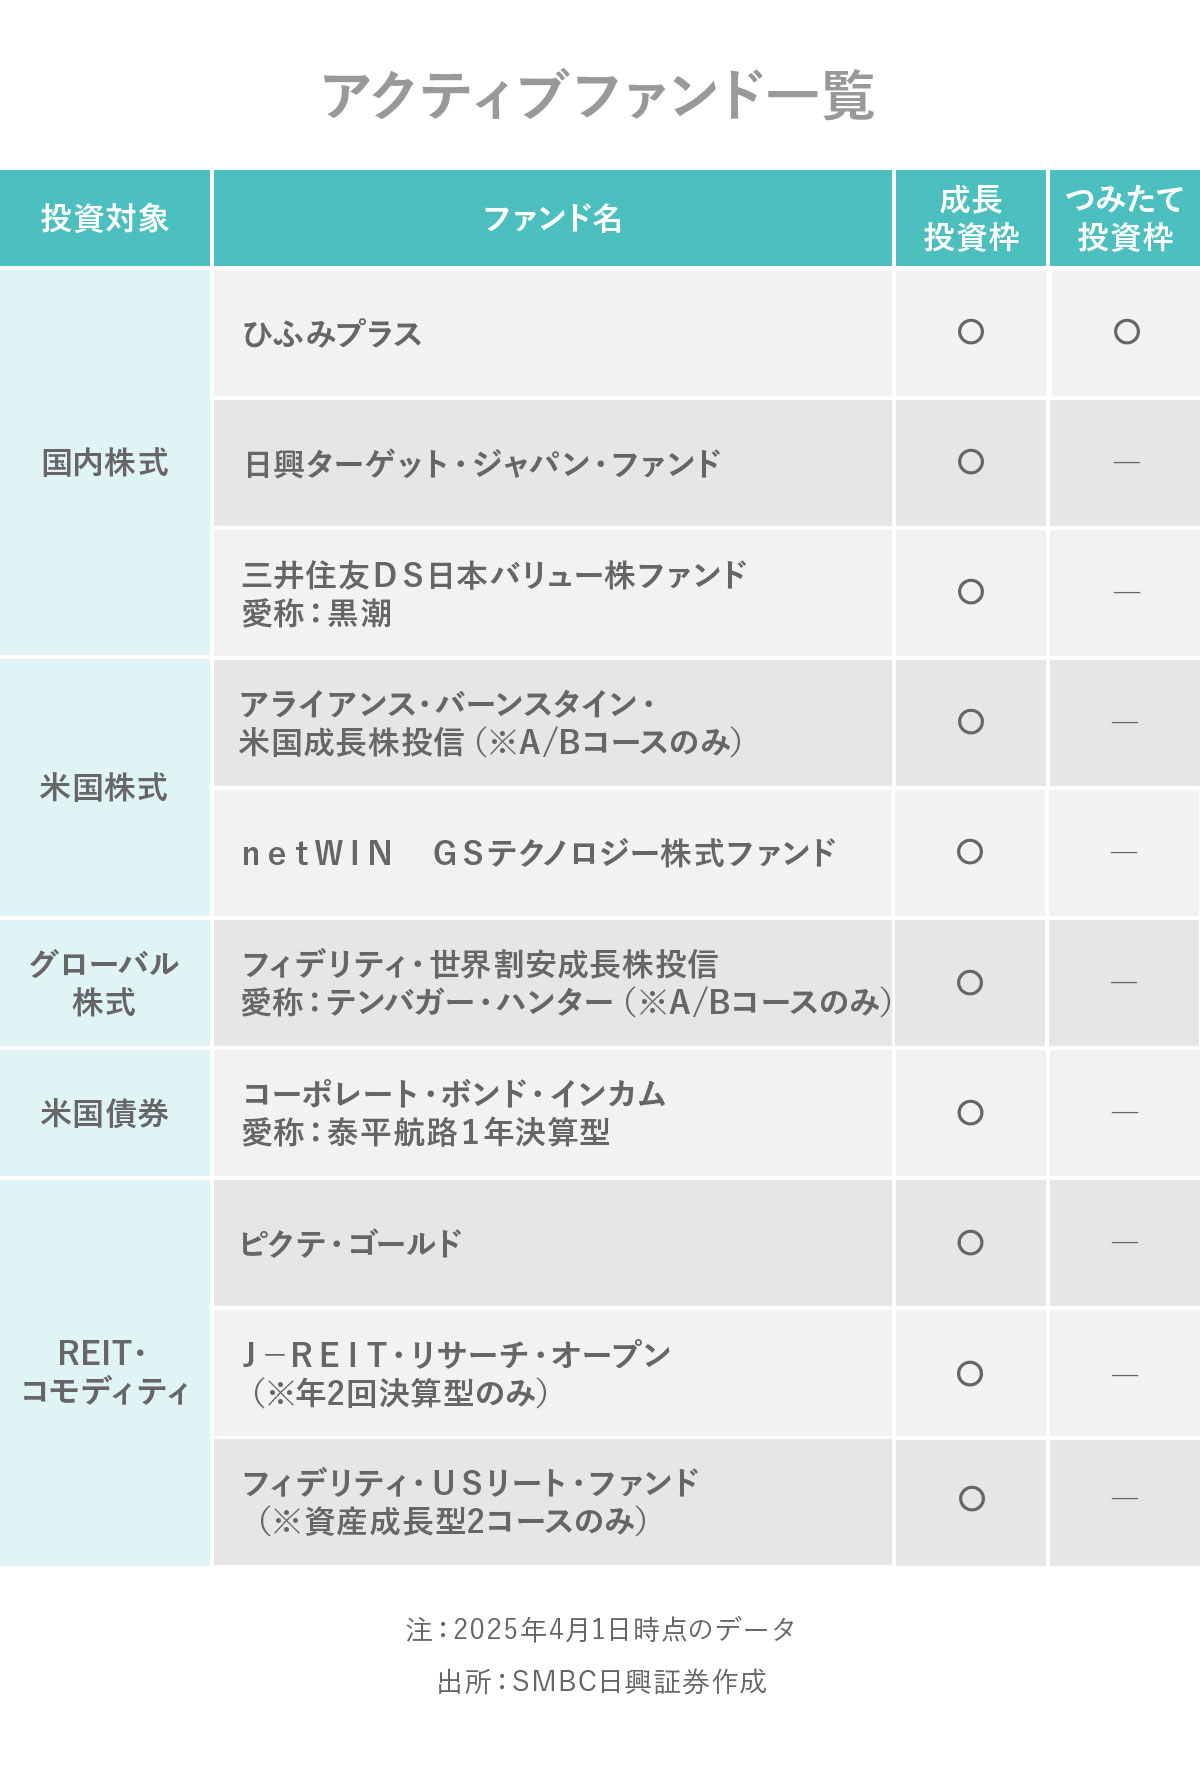Click the circle in the 黒潮 fund row
Screen dimensions: 1200x1765
(970, 592)
